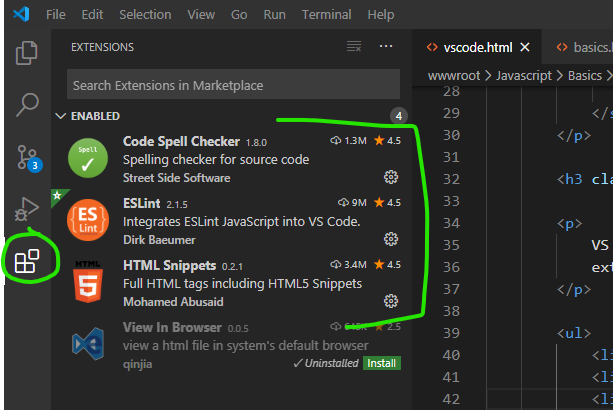Open the Search view in activity bar
Viewport: 613px width, 410px height.
click(27, 104)
